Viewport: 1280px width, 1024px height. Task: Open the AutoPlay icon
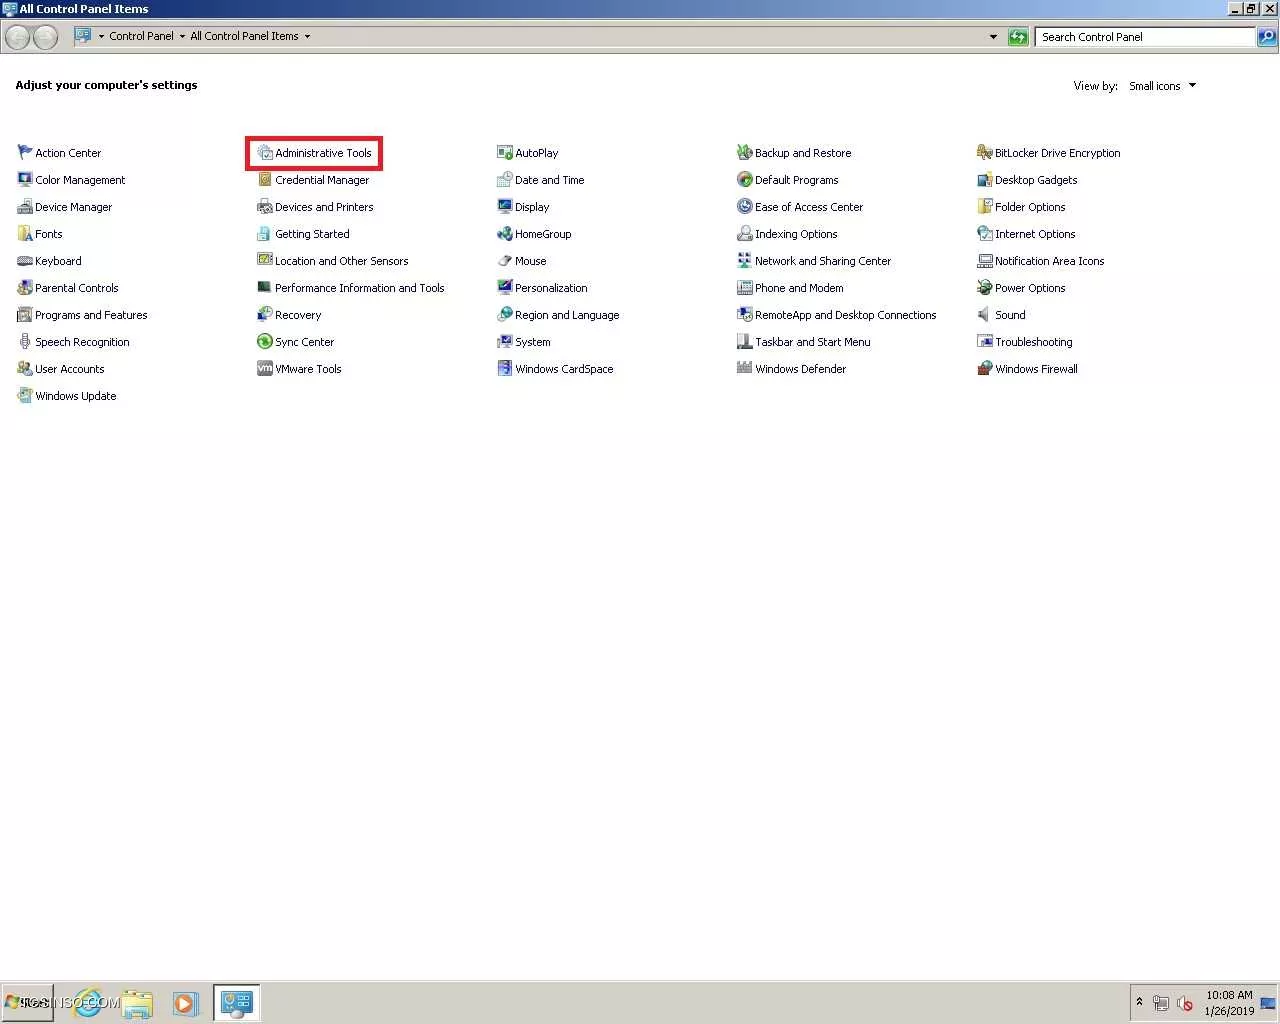505,152
